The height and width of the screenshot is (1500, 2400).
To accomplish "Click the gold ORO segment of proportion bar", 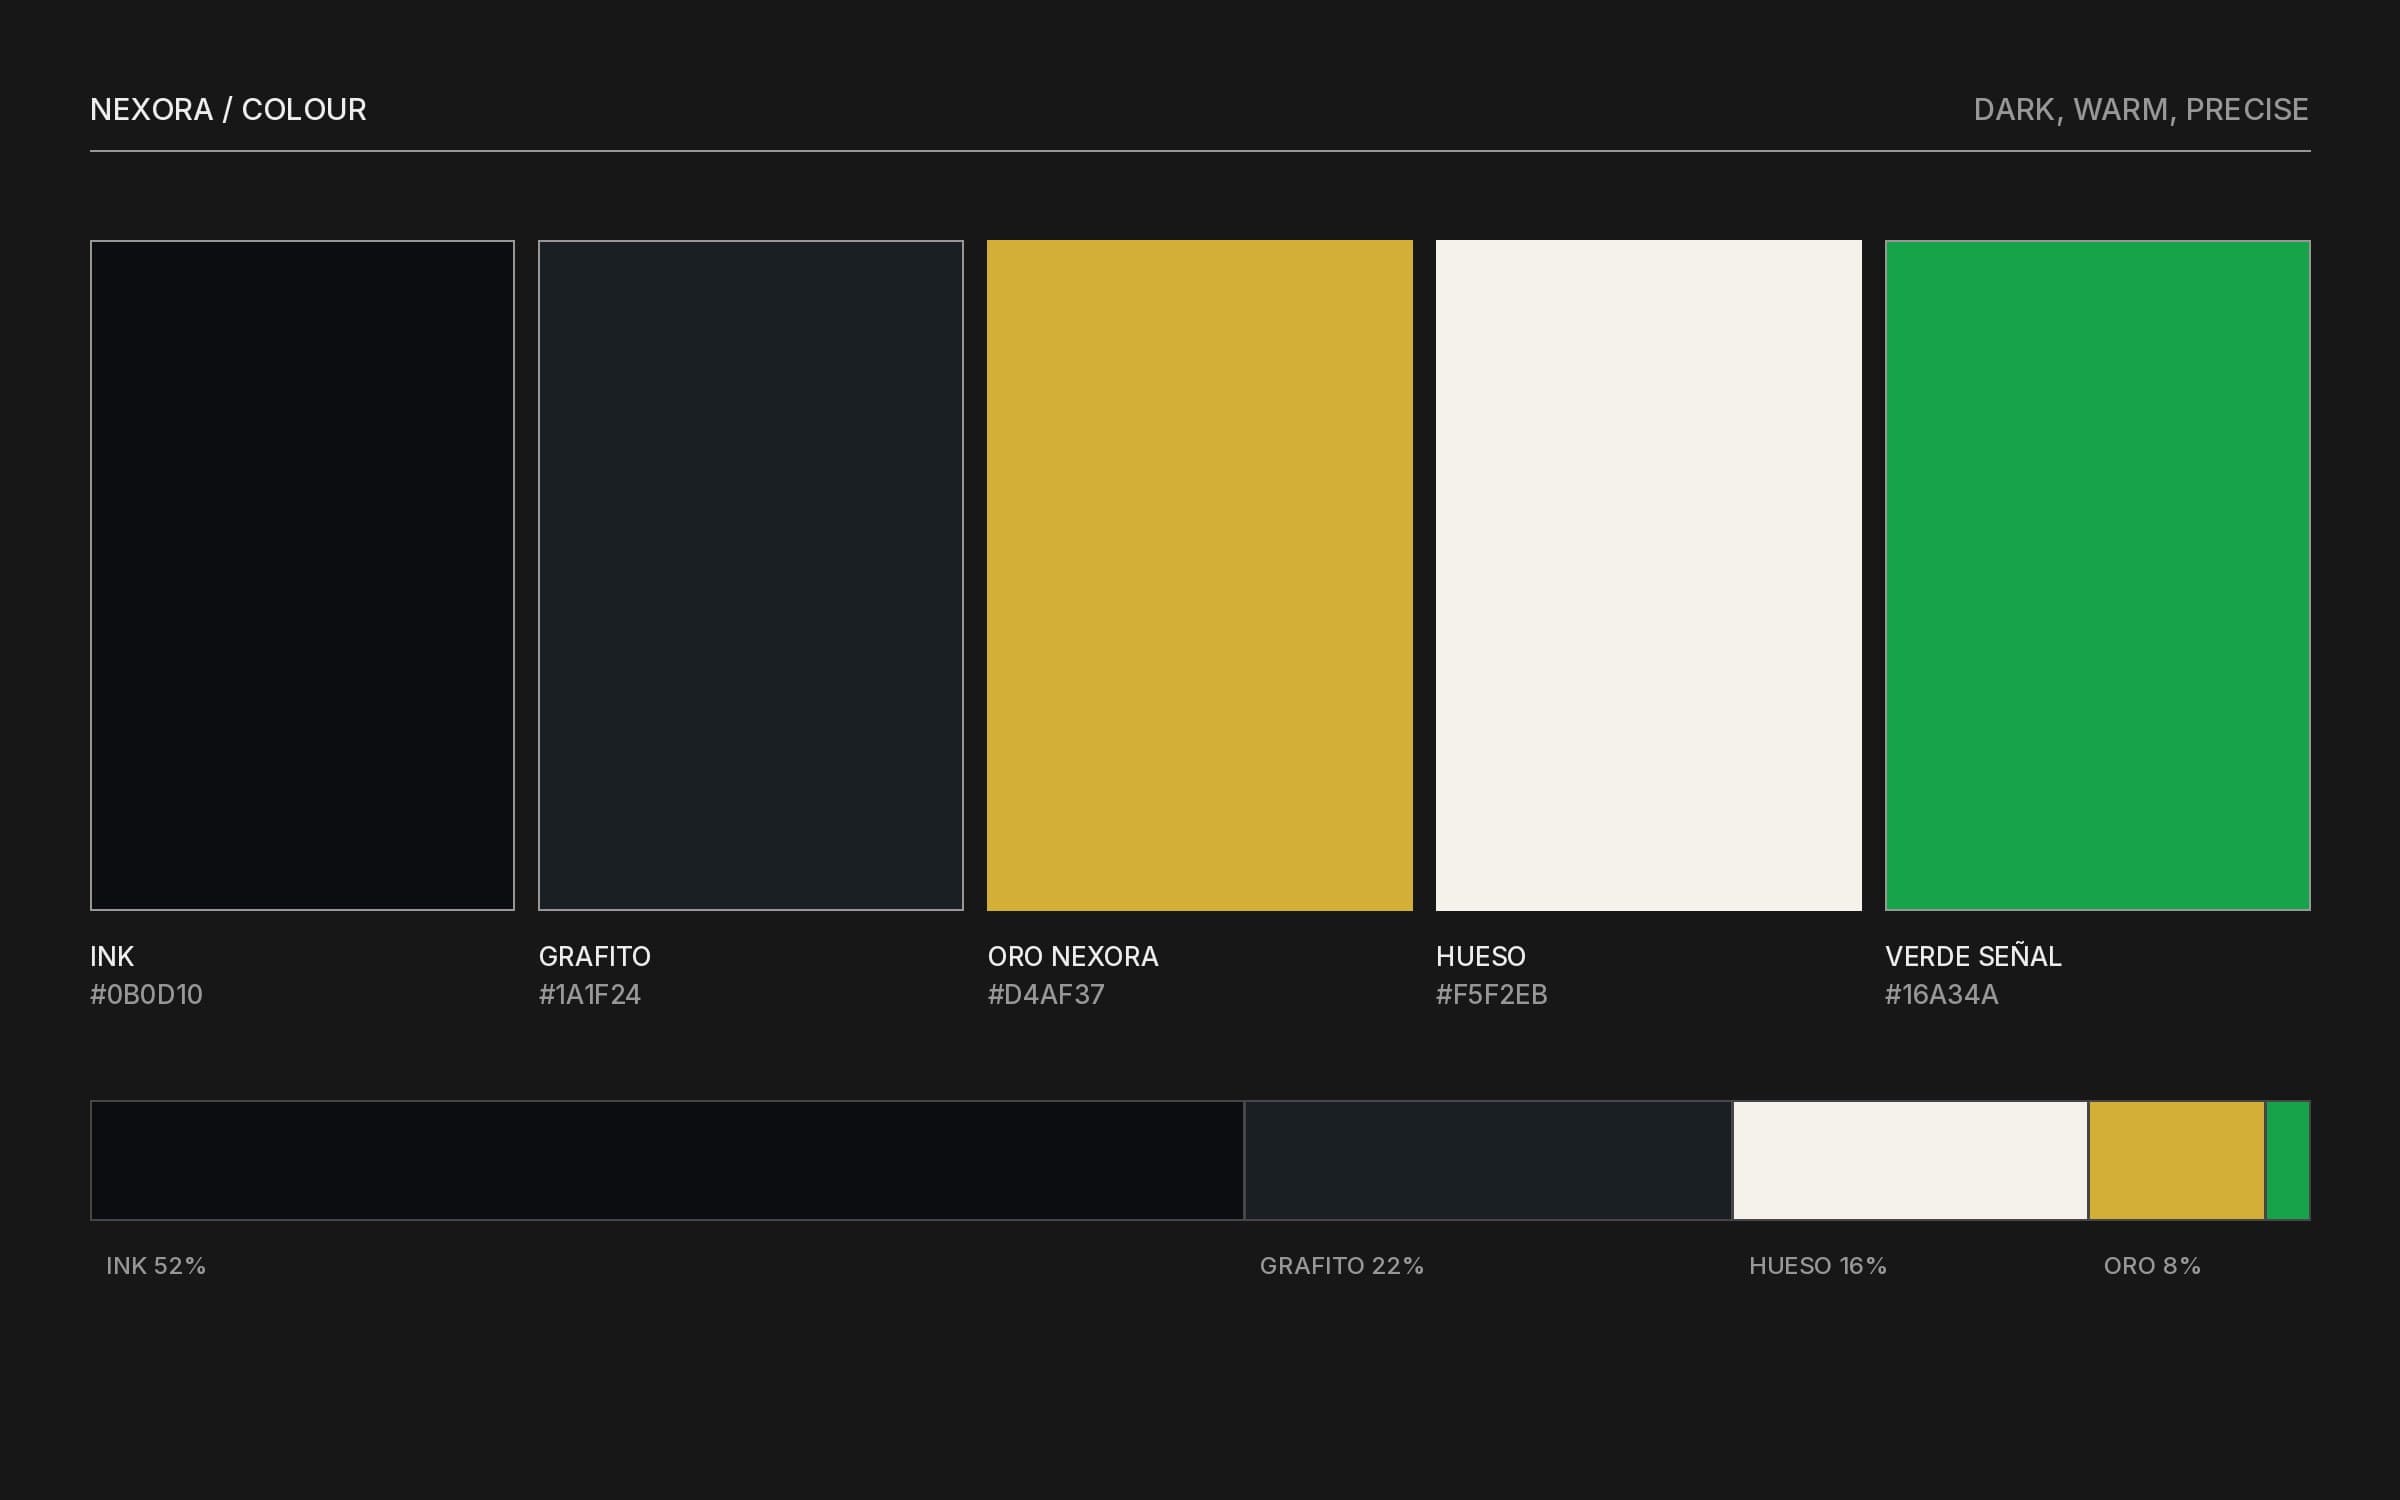I will (2177, 1160).
